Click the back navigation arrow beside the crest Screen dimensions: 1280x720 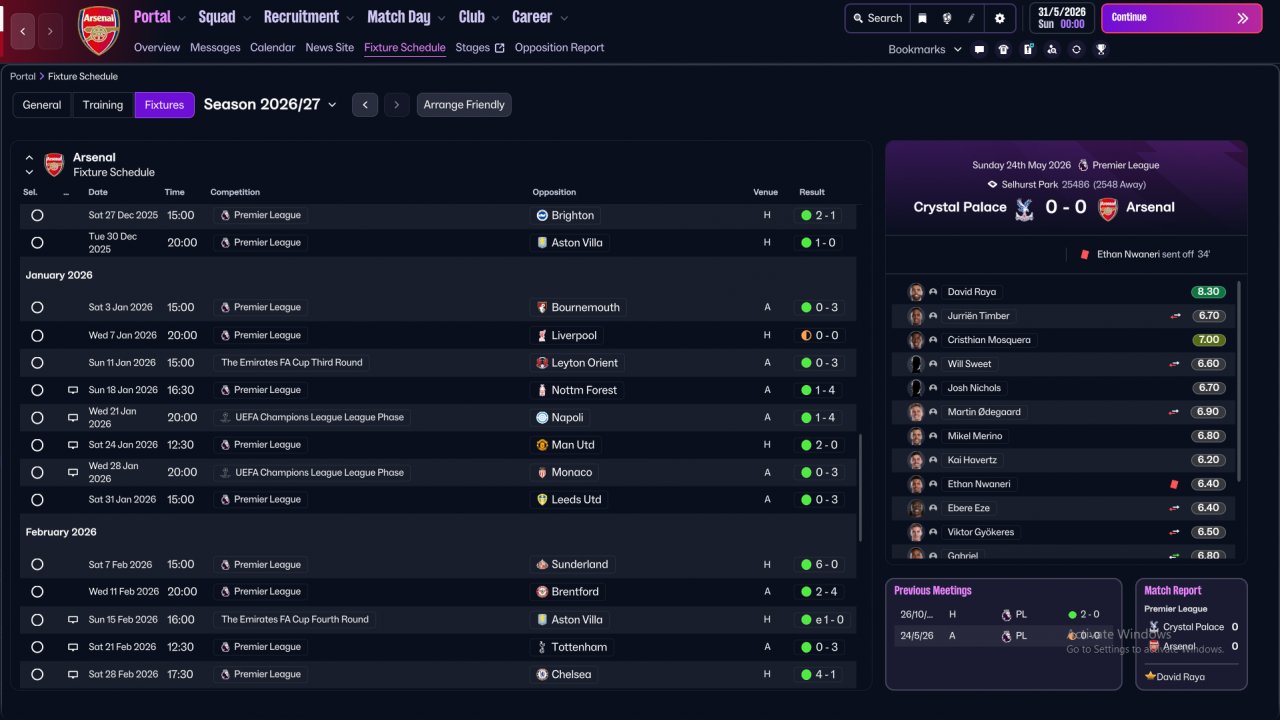click(23, 31)
